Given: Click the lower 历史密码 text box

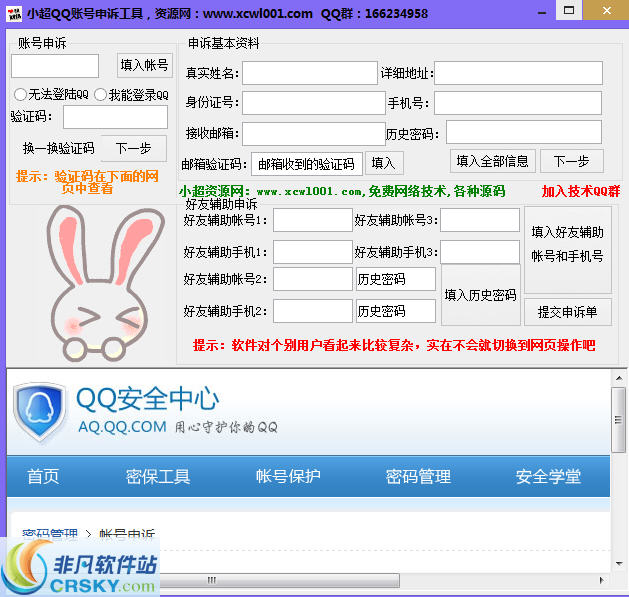Looking at the screenshot, I should pos(396,311).
